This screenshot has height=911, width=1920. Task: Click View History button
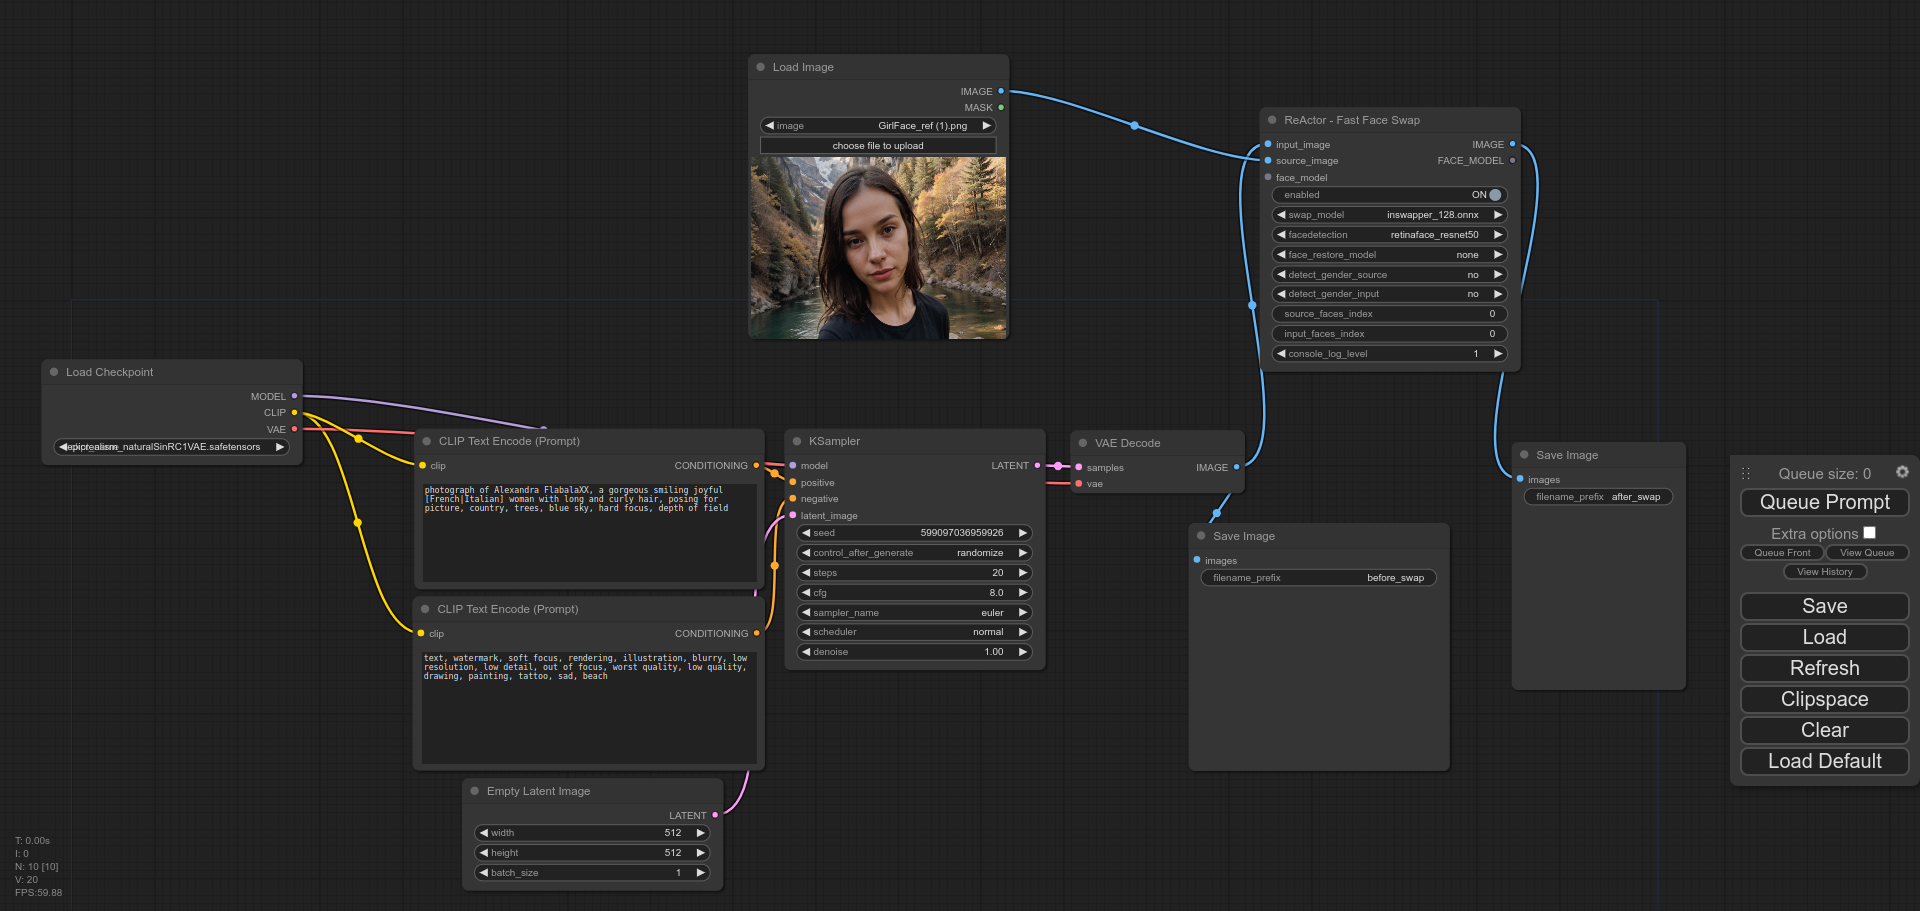(1824, 572)
